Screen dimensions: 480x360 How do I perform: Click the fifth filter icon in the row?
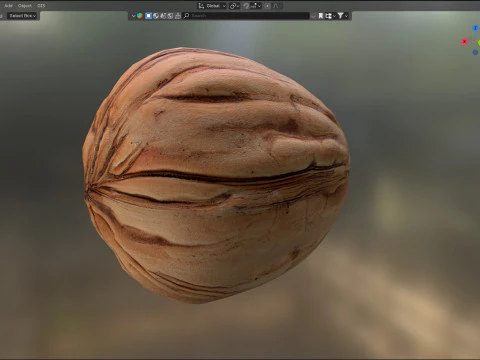coord(170,16)
